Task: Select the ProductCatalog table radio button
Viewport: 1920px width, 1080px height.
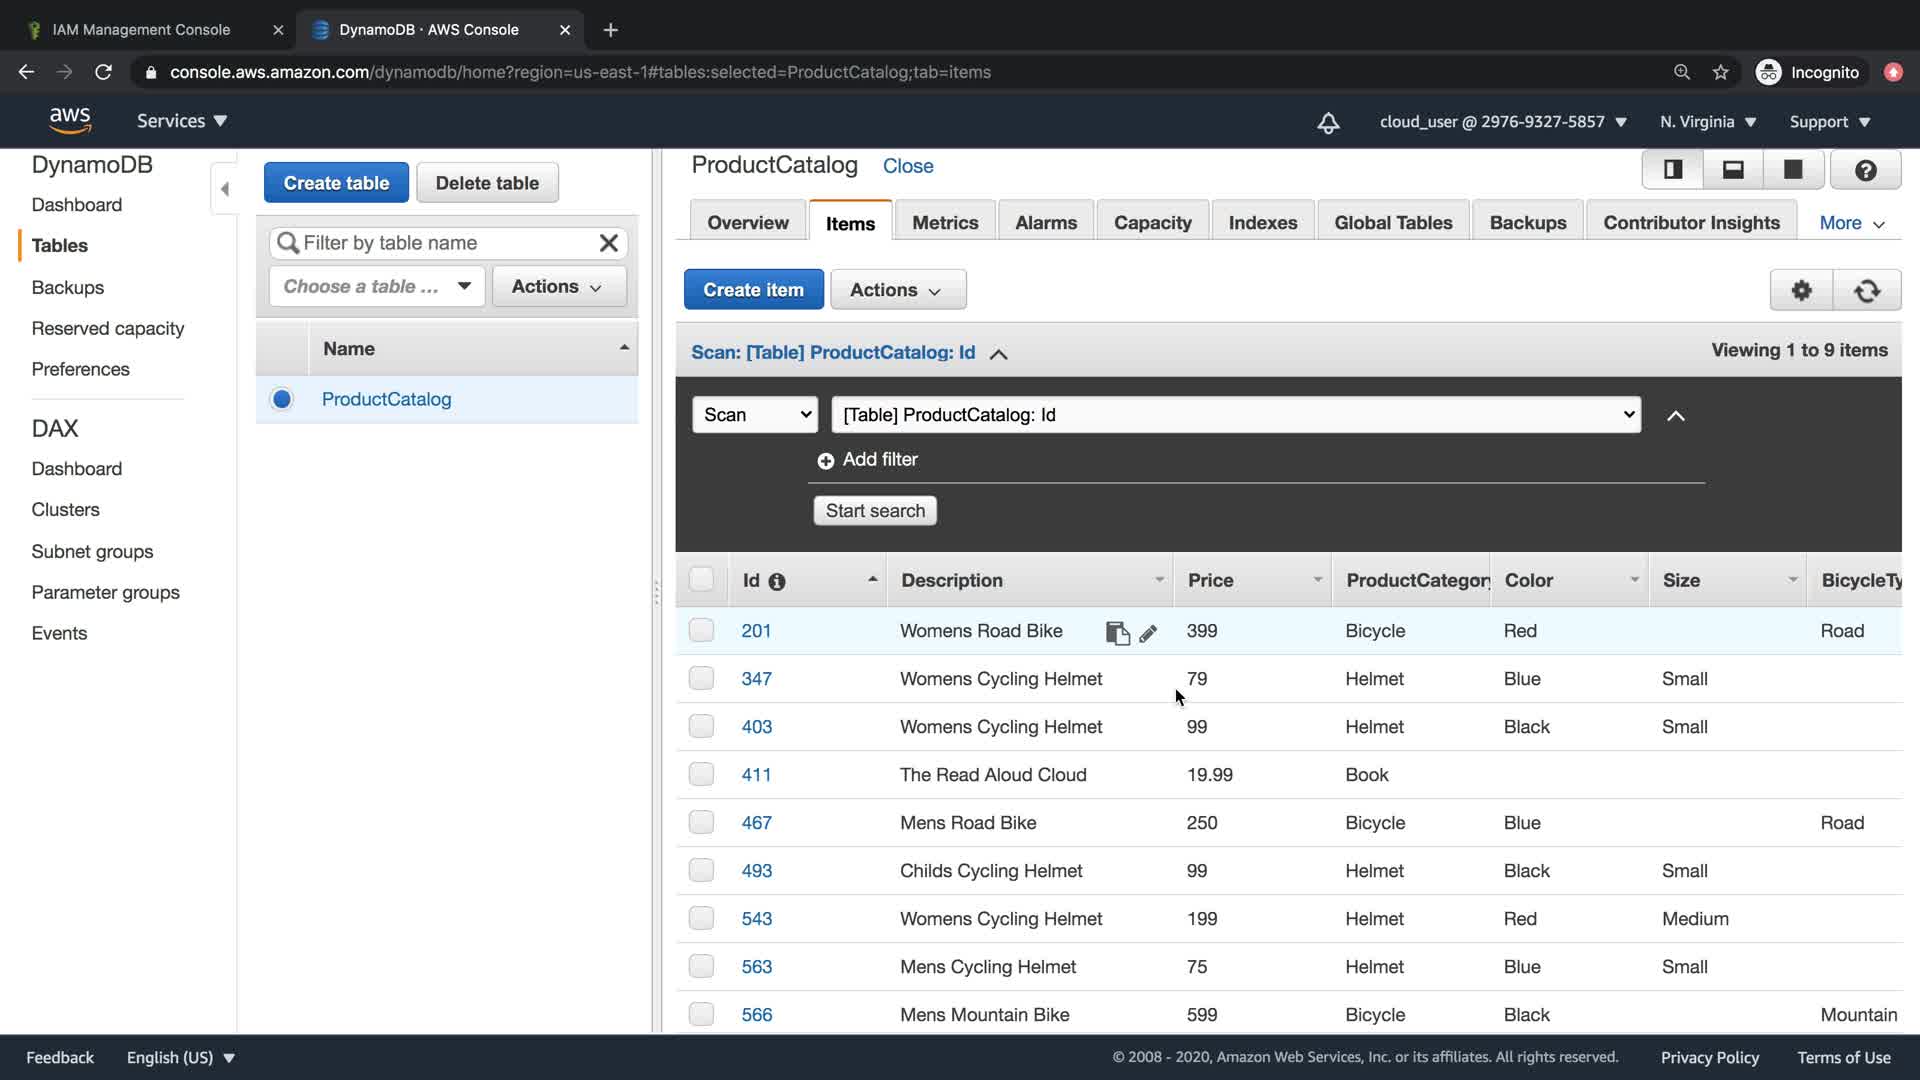Action: pyautogui.click(x=282, y=399)
